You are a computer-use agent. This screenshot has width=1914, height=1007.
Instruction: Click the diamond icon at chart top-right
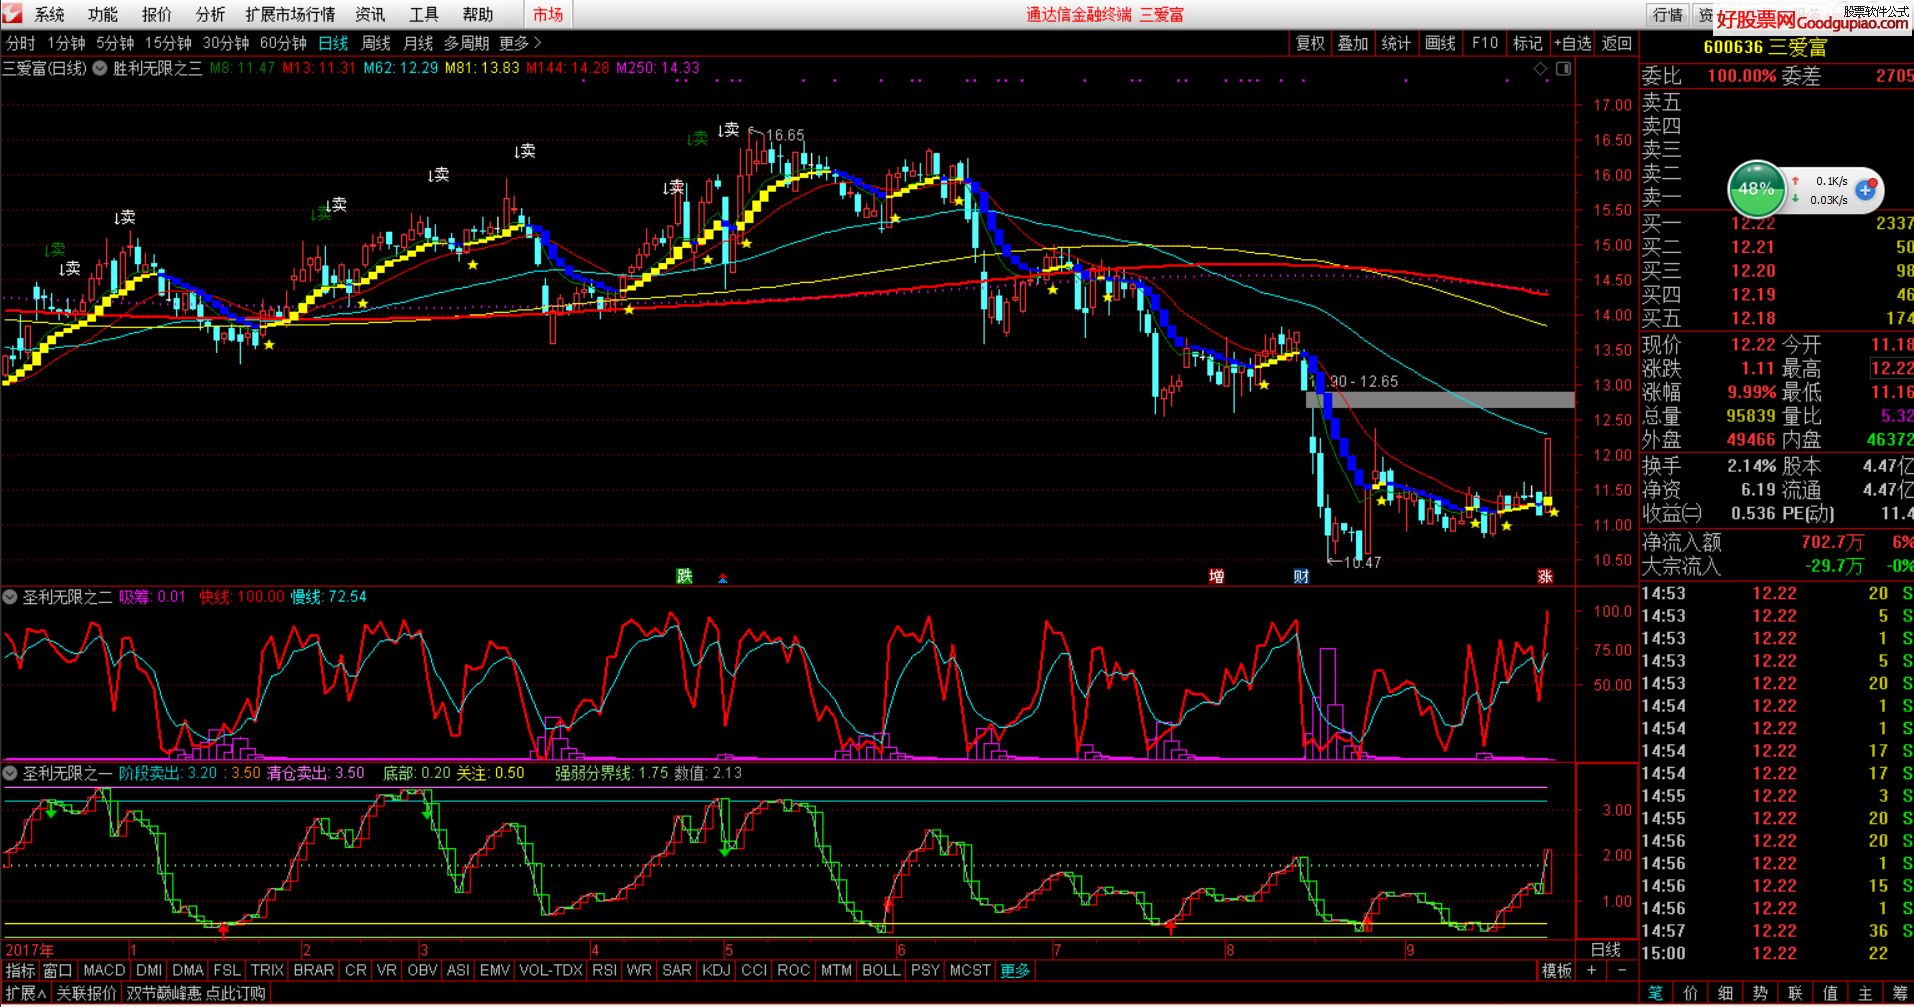(1540, 69)
